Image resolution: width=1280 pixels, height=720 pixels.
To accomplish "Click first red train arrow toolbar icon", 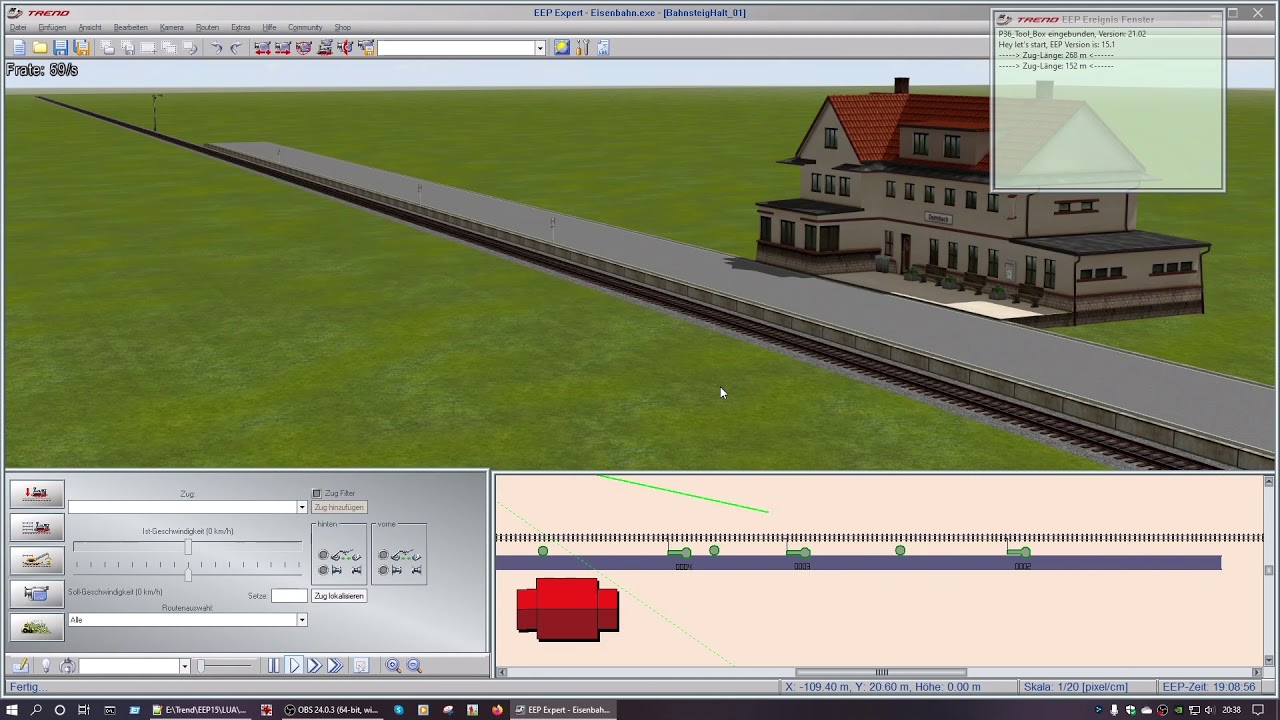I will pos(262,47).
